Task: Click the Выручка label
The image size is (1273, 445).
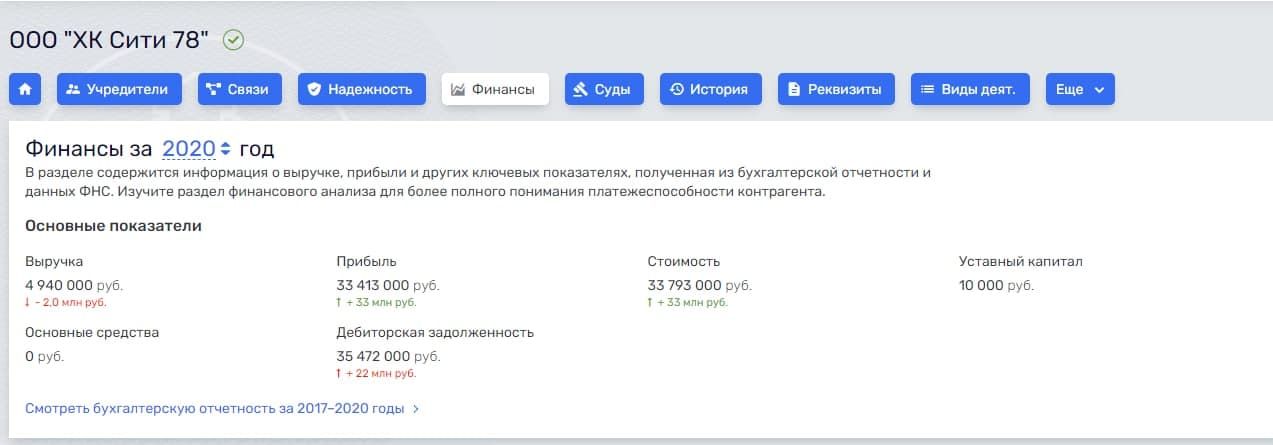Action: coord(54,262)
